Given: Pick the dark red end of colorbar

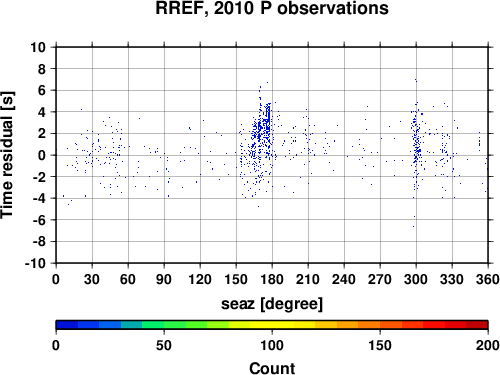Looking at the screenshot, I should tap(477, 325).
